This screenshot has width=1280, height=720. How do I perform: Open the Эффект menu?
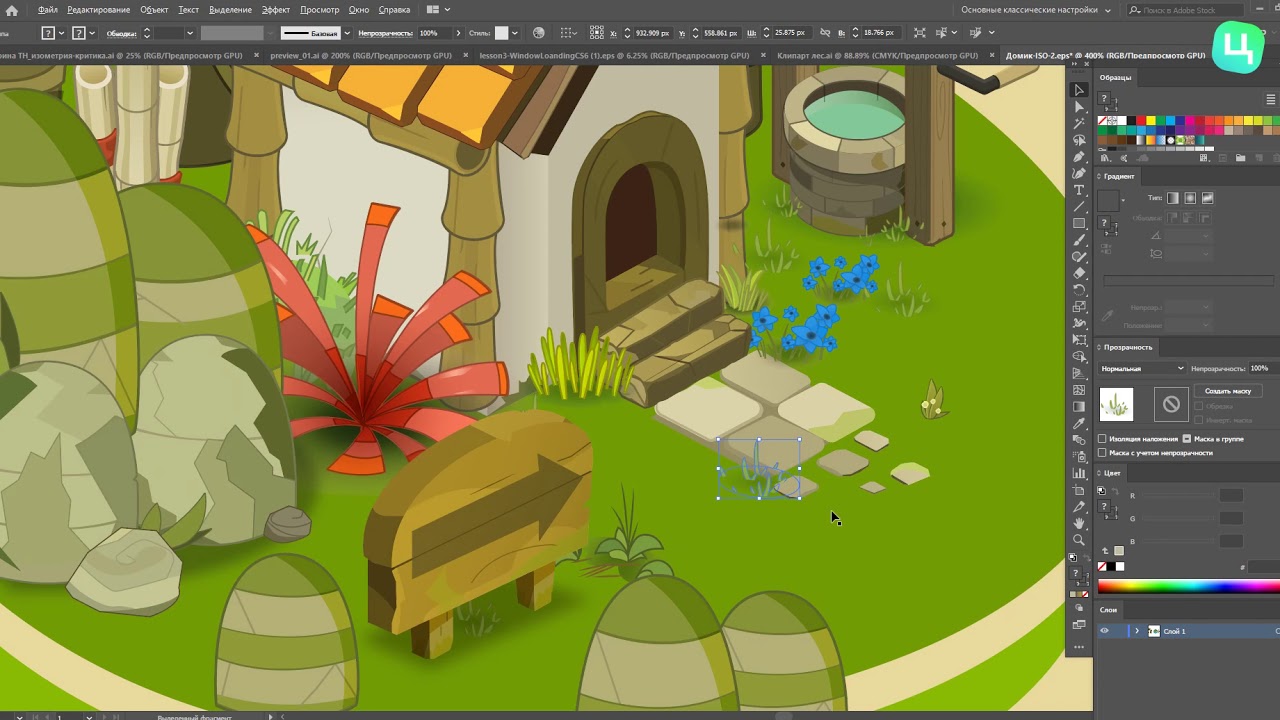click(x=276, y=10)
